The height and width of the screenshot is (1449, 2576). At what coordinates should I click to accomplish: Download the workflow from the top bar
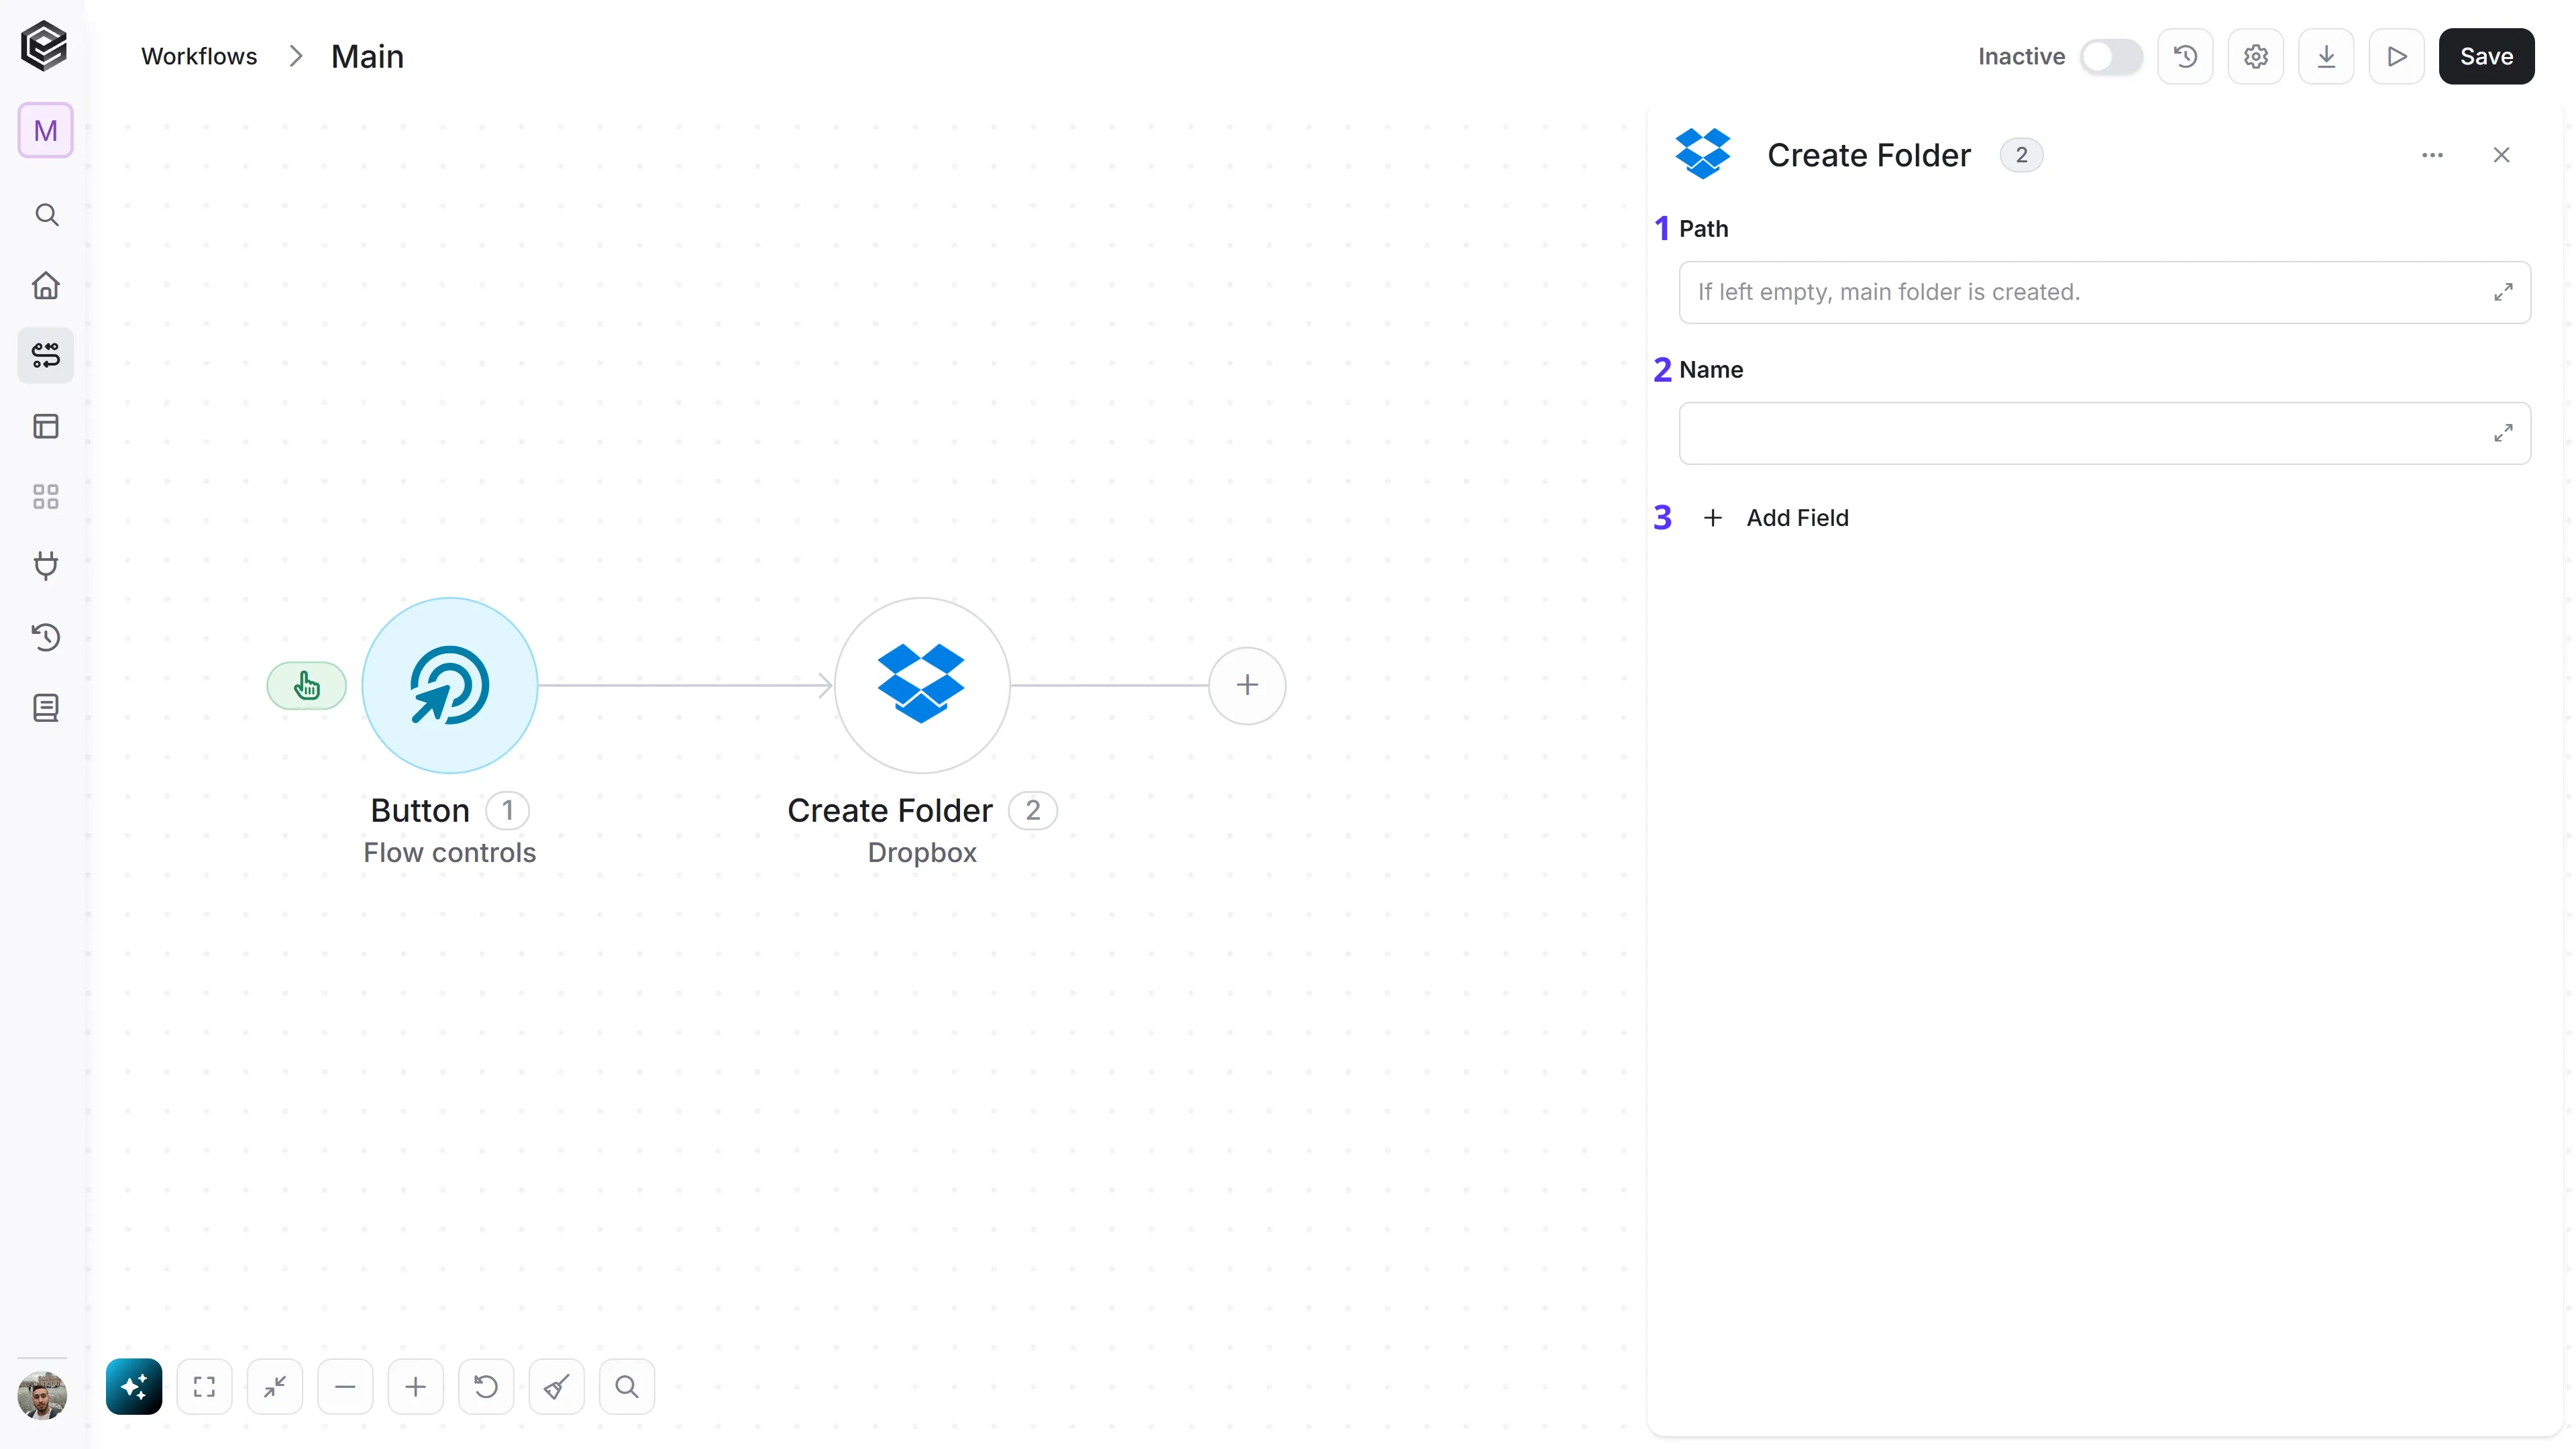tap(2326, 56)
